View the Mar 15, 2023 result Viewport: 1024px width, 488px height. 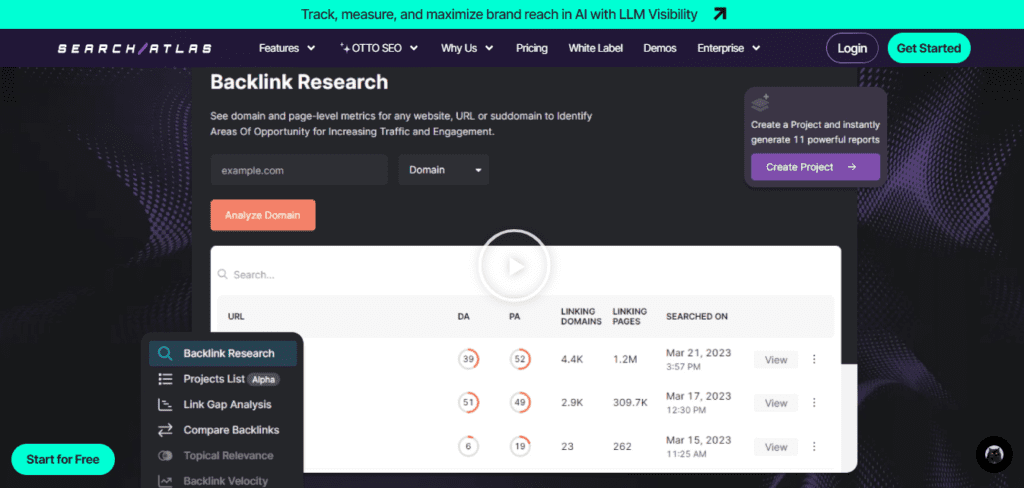[x=776, y=447]
